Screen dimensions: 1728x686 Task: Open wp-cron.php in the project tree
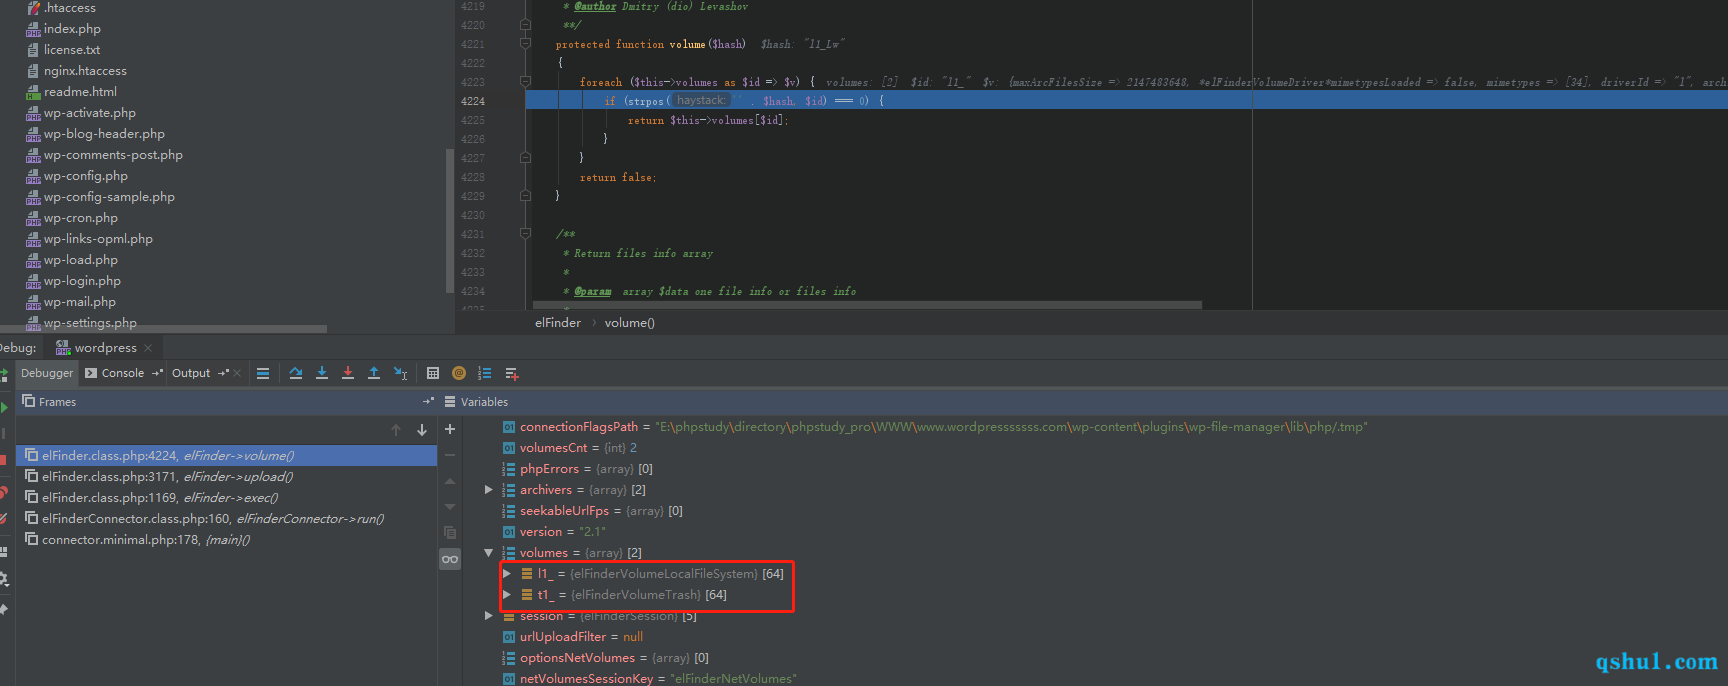[x=80, y=218]
